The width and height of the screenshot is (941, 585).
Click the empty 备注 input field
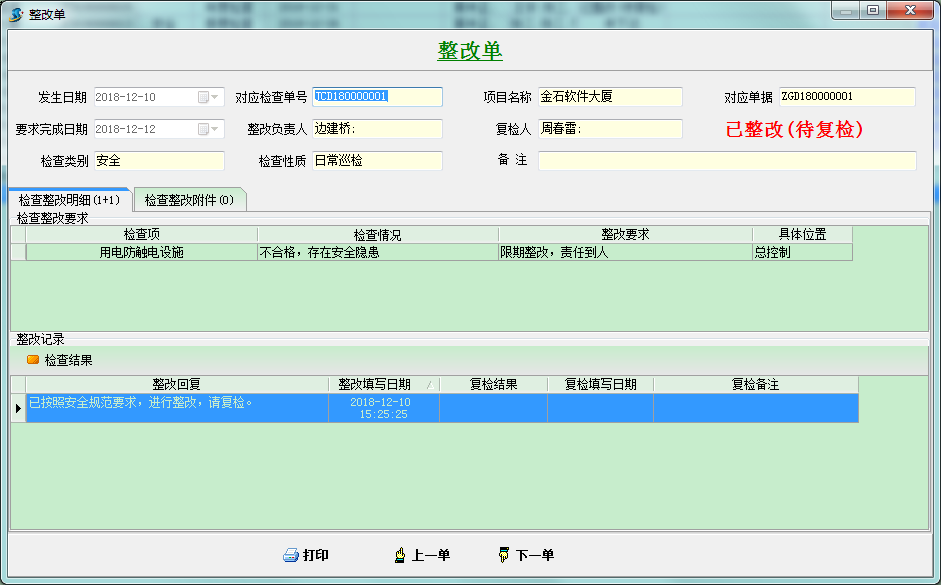coord(727,160)
